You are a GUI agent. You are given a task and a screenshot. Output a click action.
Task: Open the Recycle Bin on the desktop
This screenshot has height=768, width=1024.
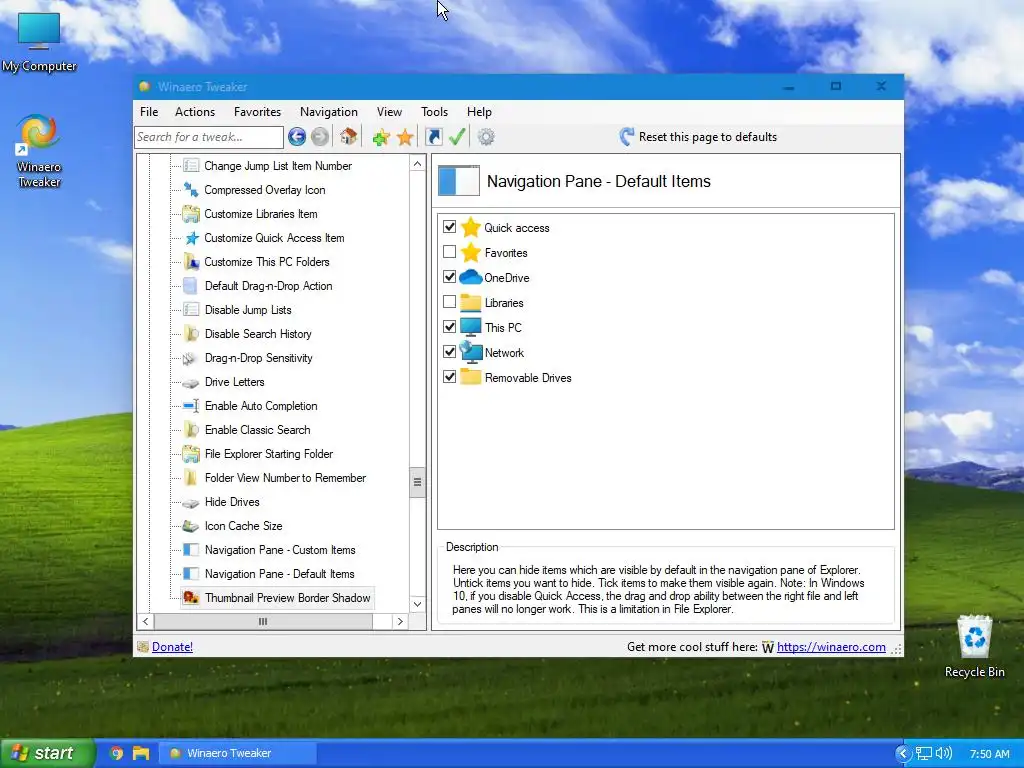point(974,647)
